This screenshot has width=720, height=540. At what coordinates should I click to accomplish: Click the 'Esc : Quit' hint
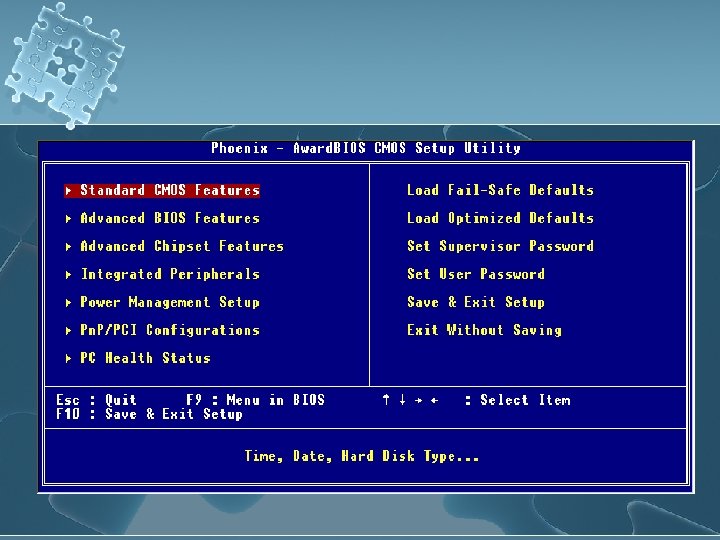pos(96,400)
